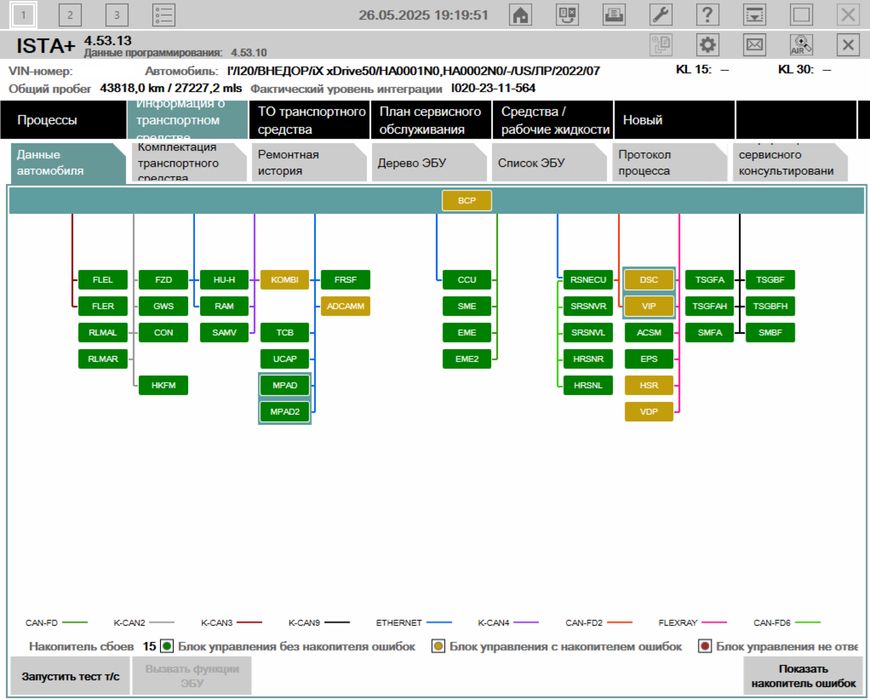Select the SMFA control unit
The image size is (870, 700).
(x=710, y=332)
